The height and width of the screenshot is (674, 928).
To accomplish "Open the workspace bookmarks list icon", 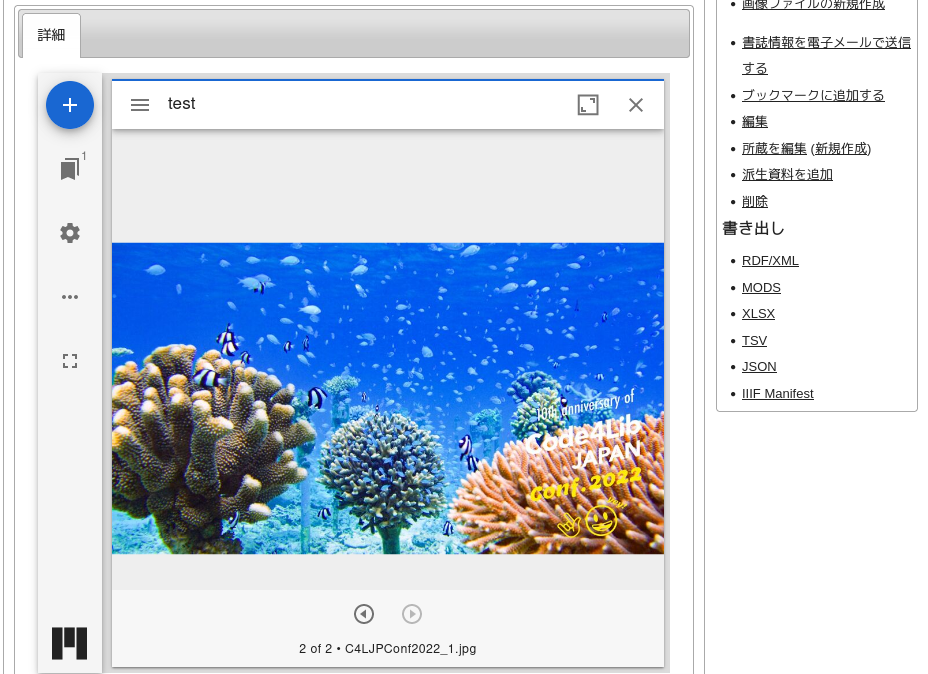I will point(70,169).
